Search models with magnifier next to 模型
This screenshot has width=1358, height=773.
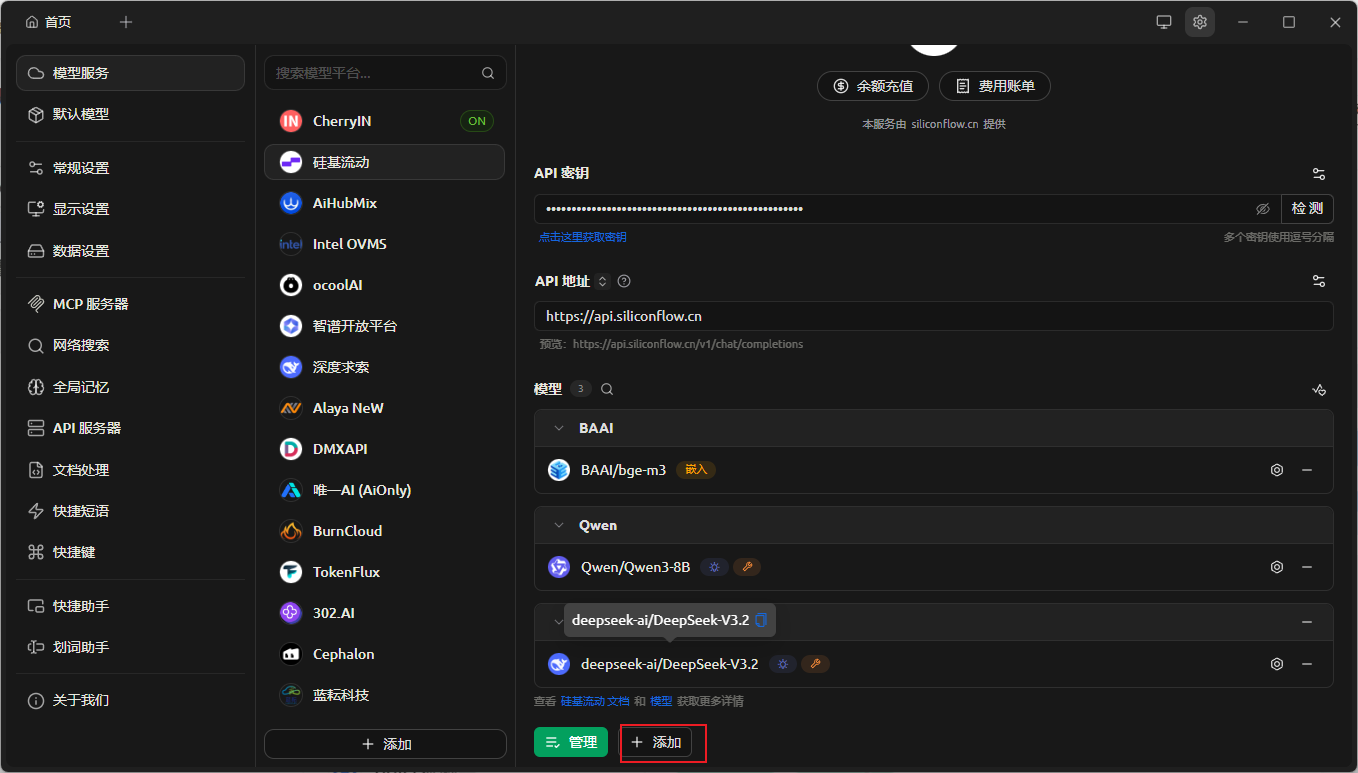(607, 389)
